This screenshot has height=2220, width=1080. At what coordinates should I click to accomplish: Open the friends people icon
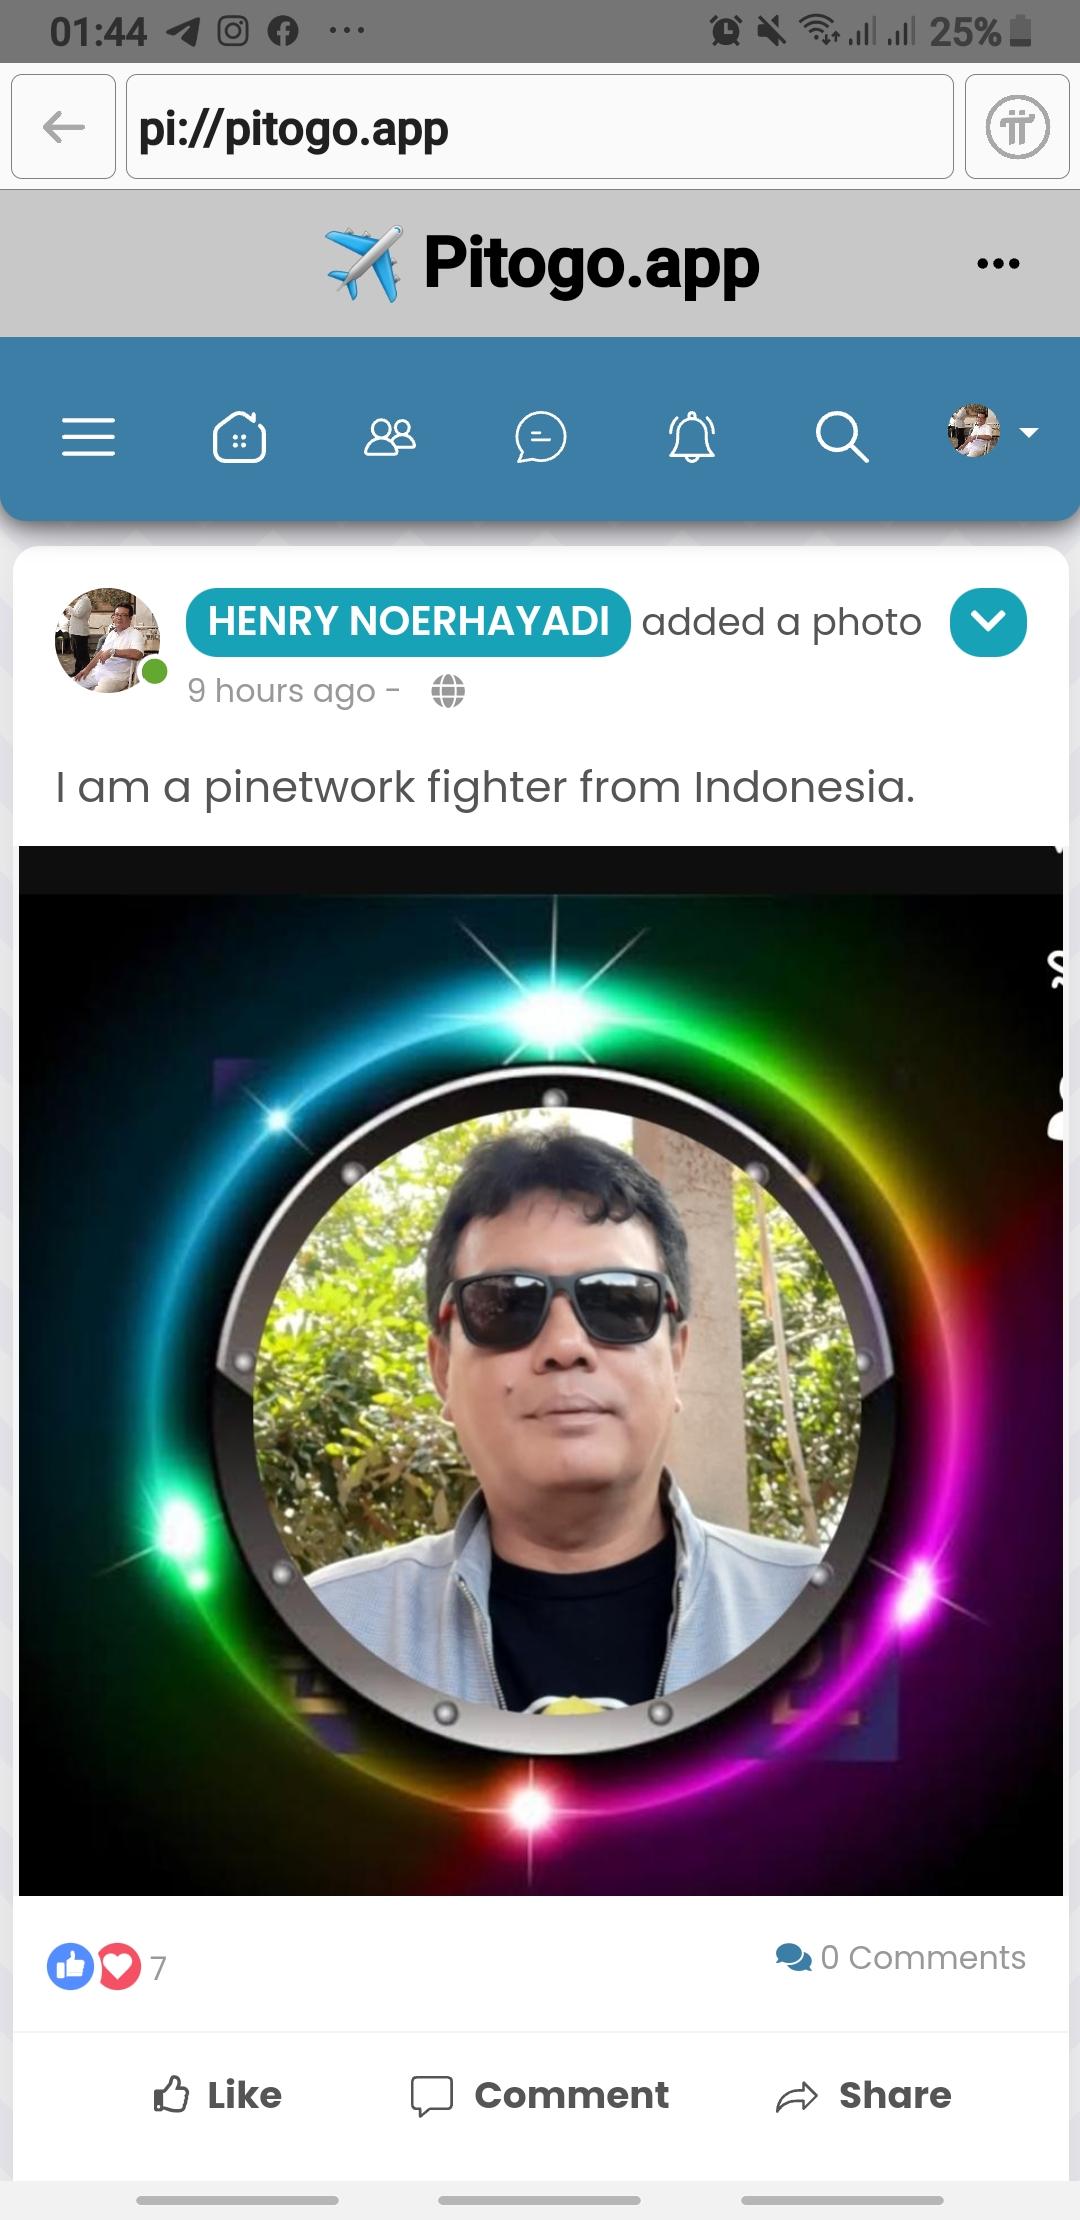tap(390, 437)
